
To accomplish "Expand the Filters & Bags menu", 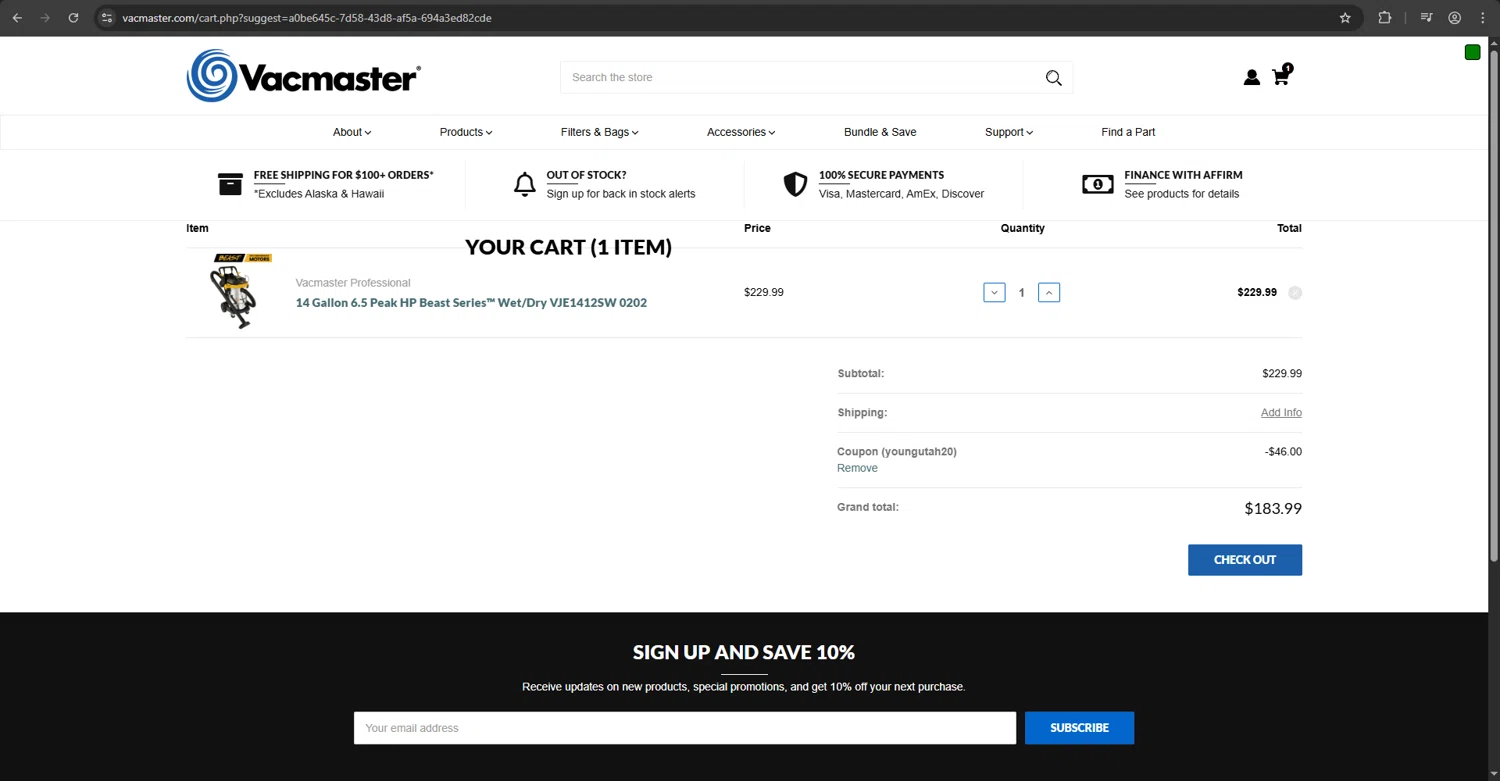I will pos(600,132).
